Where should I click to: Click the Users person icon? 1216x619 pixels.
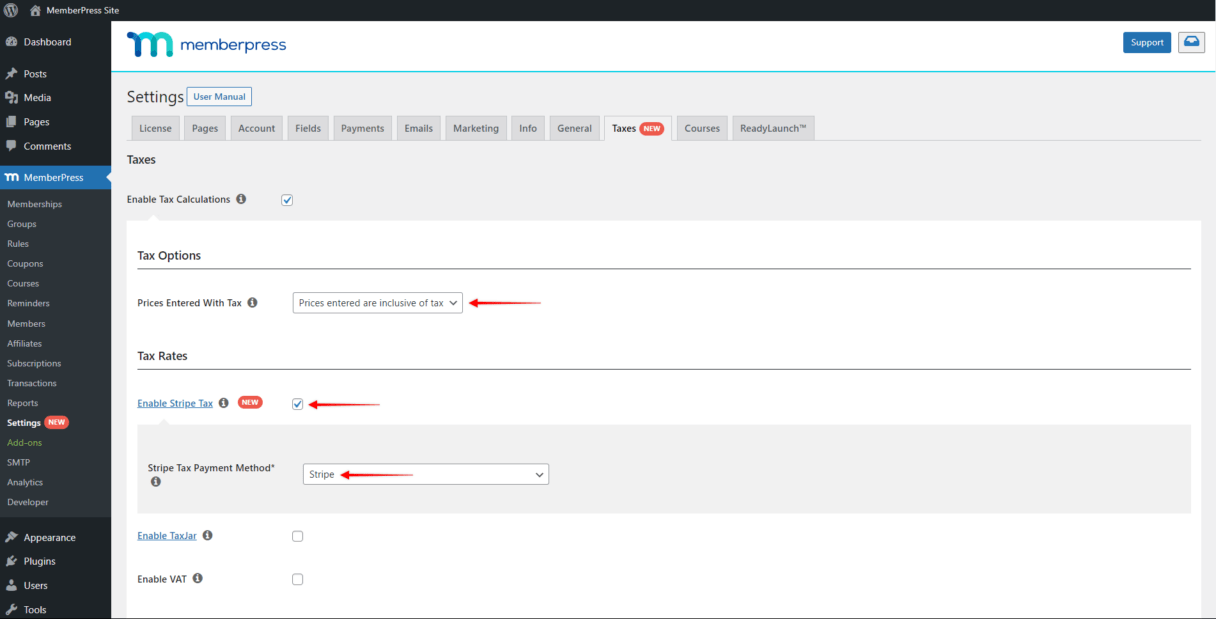(11, 585)
